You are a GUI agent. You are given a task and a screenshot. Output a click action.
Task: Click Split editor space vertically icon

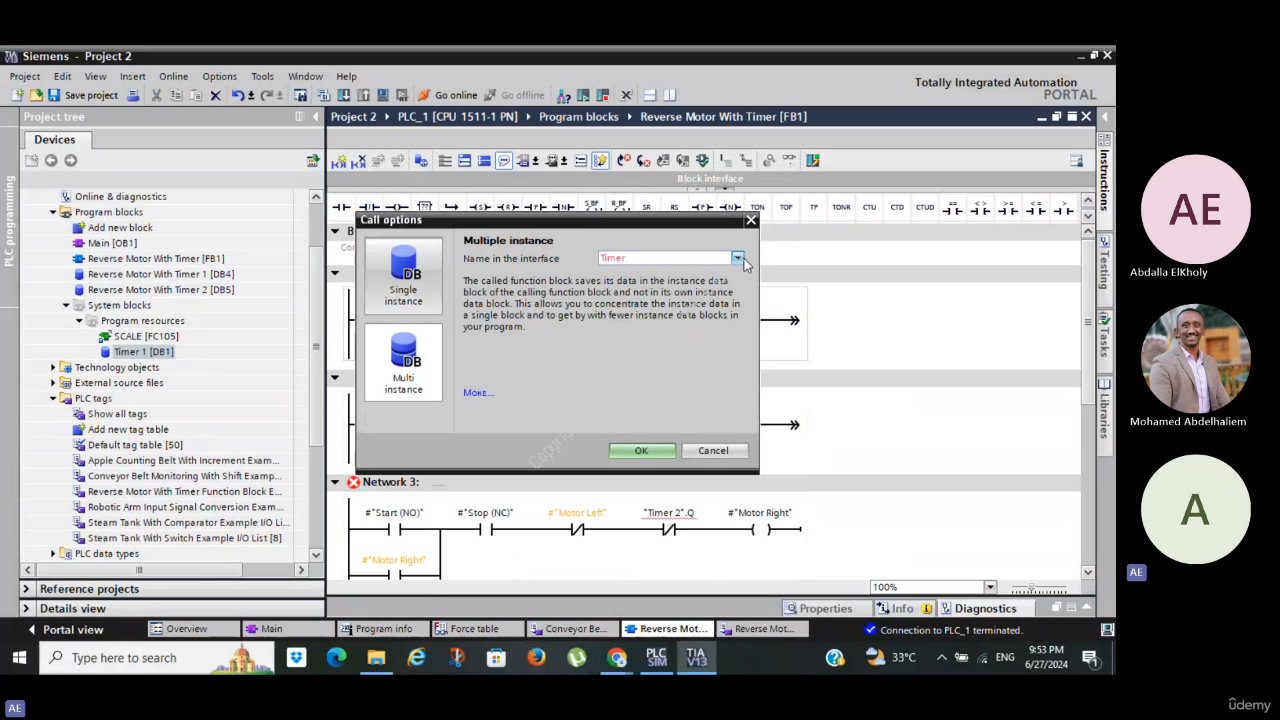click(x=669, y=95)
